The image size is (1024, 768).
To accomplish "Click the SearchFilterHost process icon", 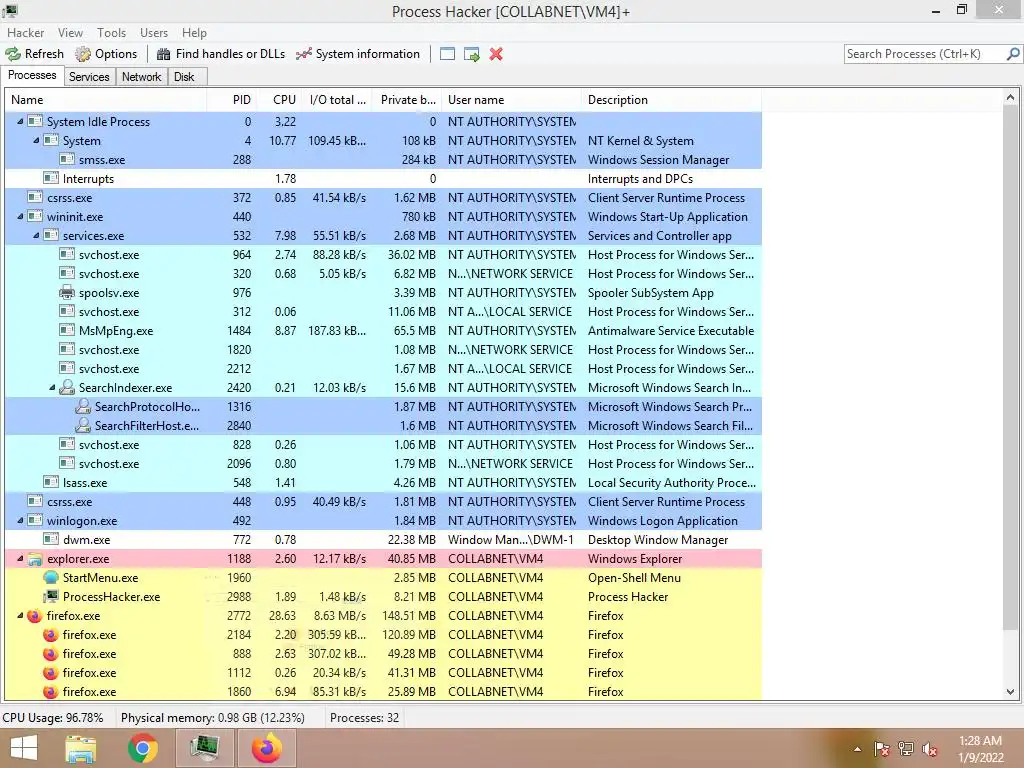I will [83, 425].
